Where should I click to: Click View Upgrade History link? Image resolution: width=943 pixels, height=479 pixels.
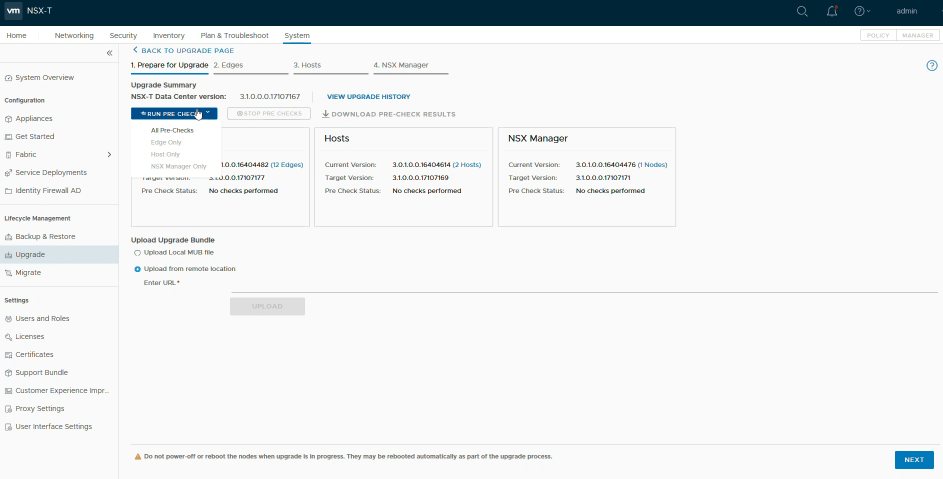pyautogui.click(x=368, y=96)
